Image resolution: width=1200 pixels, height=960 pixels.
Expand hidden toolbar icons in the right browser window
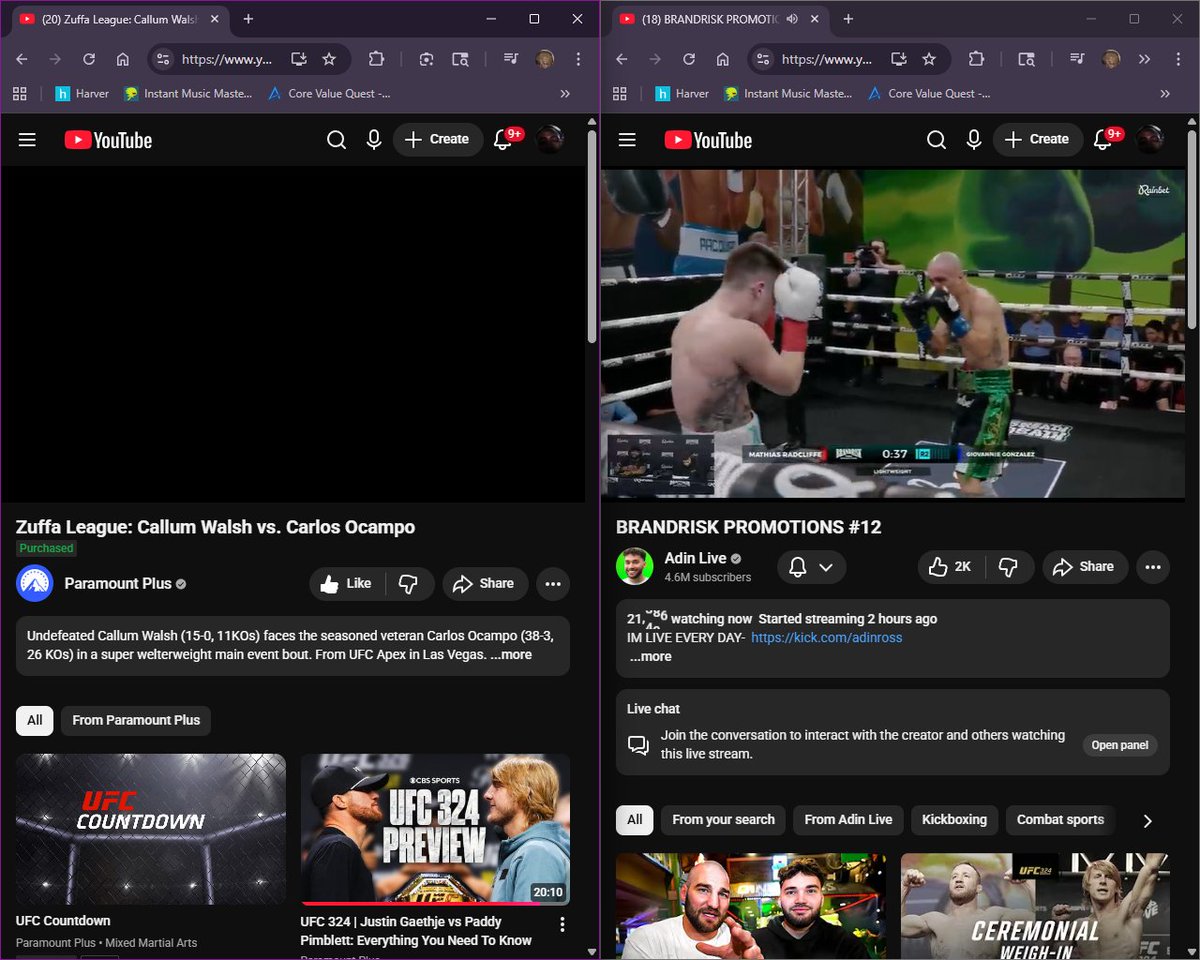(1145, 59)
